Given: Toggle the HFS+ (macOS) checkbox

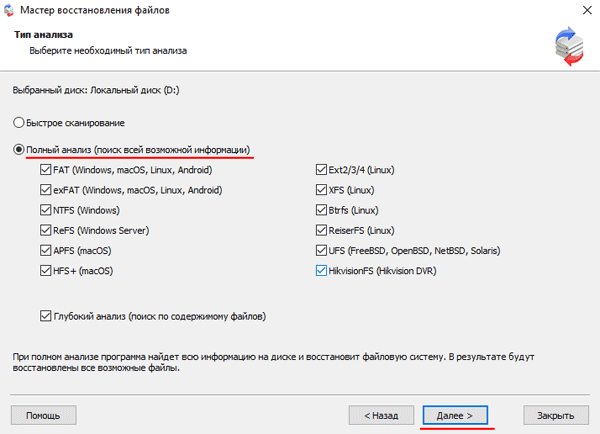Looking at the screenshot, I should [46, 270].
